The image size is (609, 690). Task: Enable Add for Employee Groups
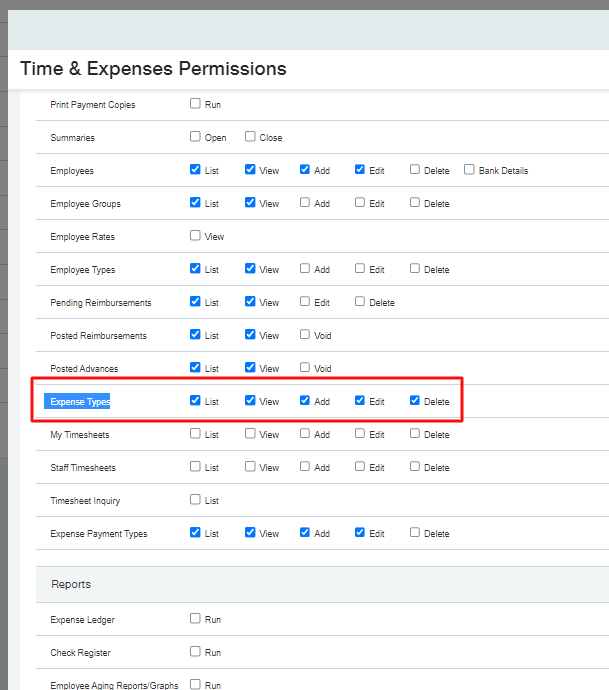[304, 202]
